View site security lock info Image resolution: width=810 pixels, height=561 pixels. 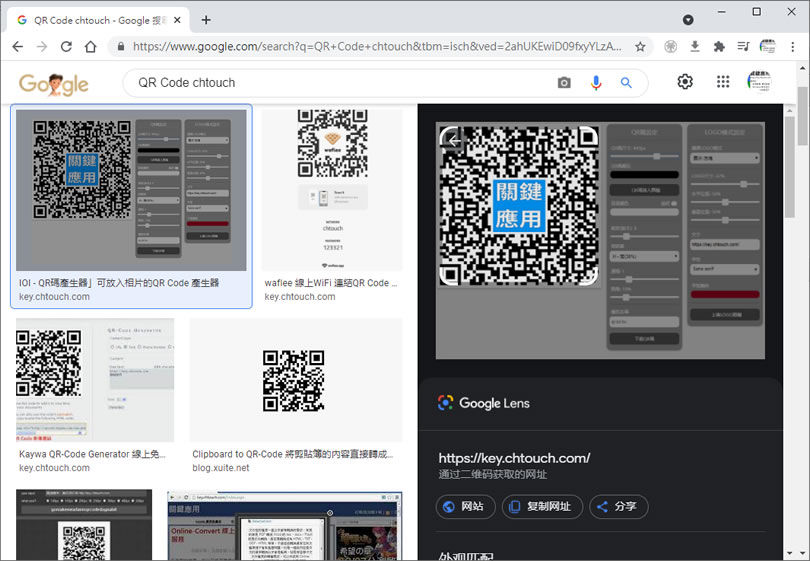pyautogui.click(x=121, y=46)
